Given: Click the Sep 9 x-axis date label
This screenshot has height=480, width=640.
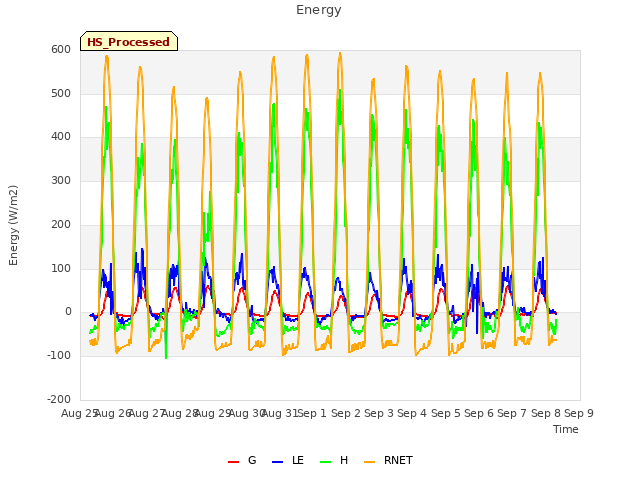Looking at the screenshot, I should click(579, 413).
